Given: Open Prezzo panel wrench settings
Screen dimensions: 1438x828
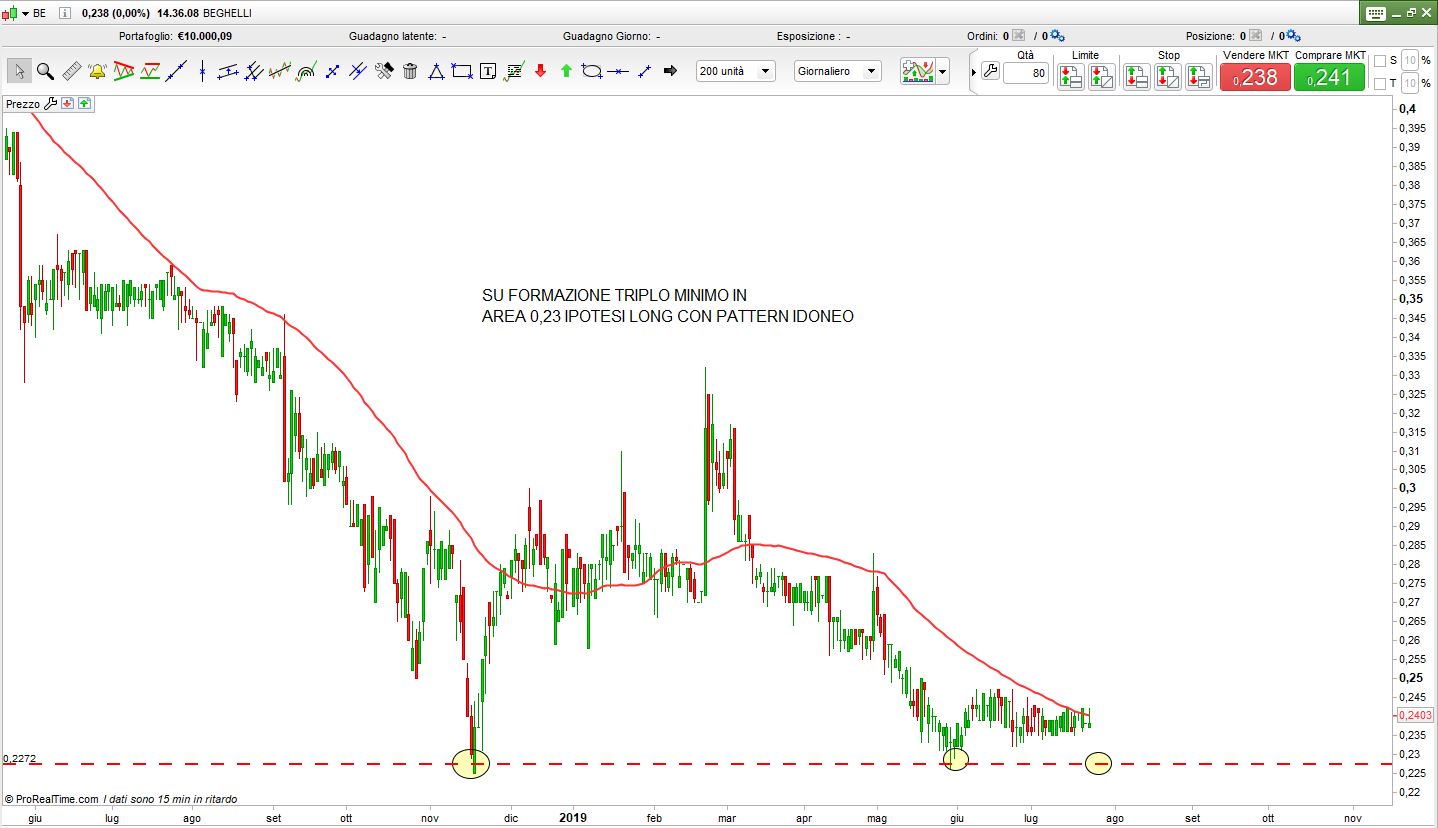Looking at the screenshot, I should pyautogui.click(x=51, y=103).
